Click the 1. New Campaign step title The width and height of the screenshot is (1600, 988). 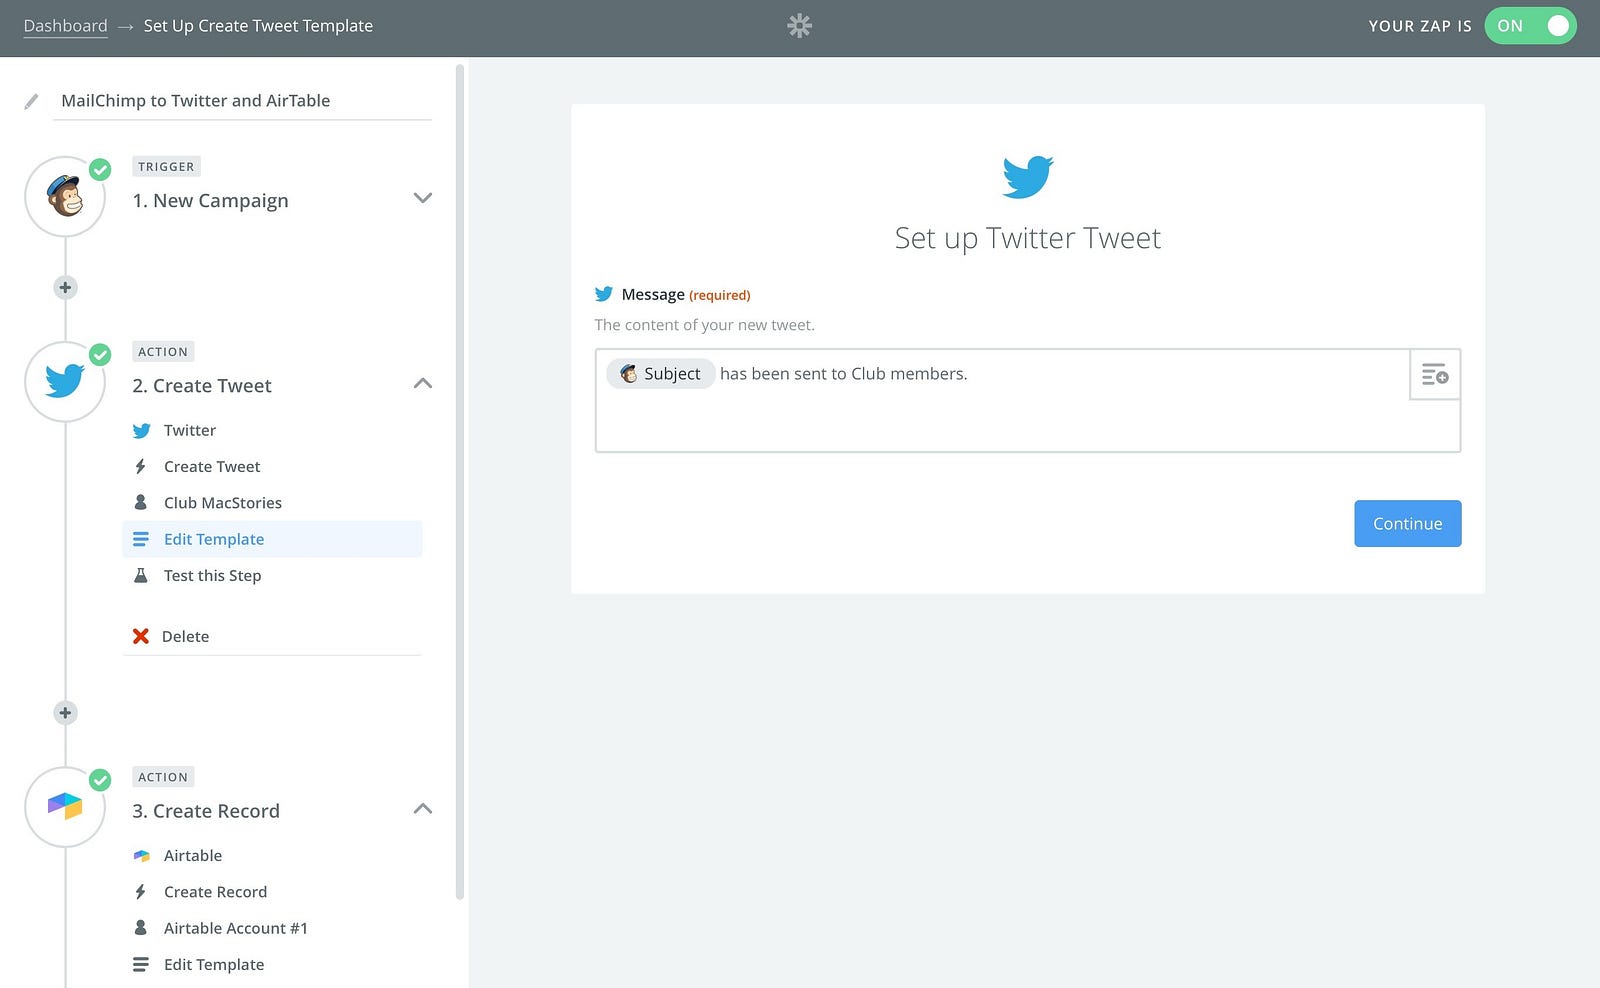[211, 201]
